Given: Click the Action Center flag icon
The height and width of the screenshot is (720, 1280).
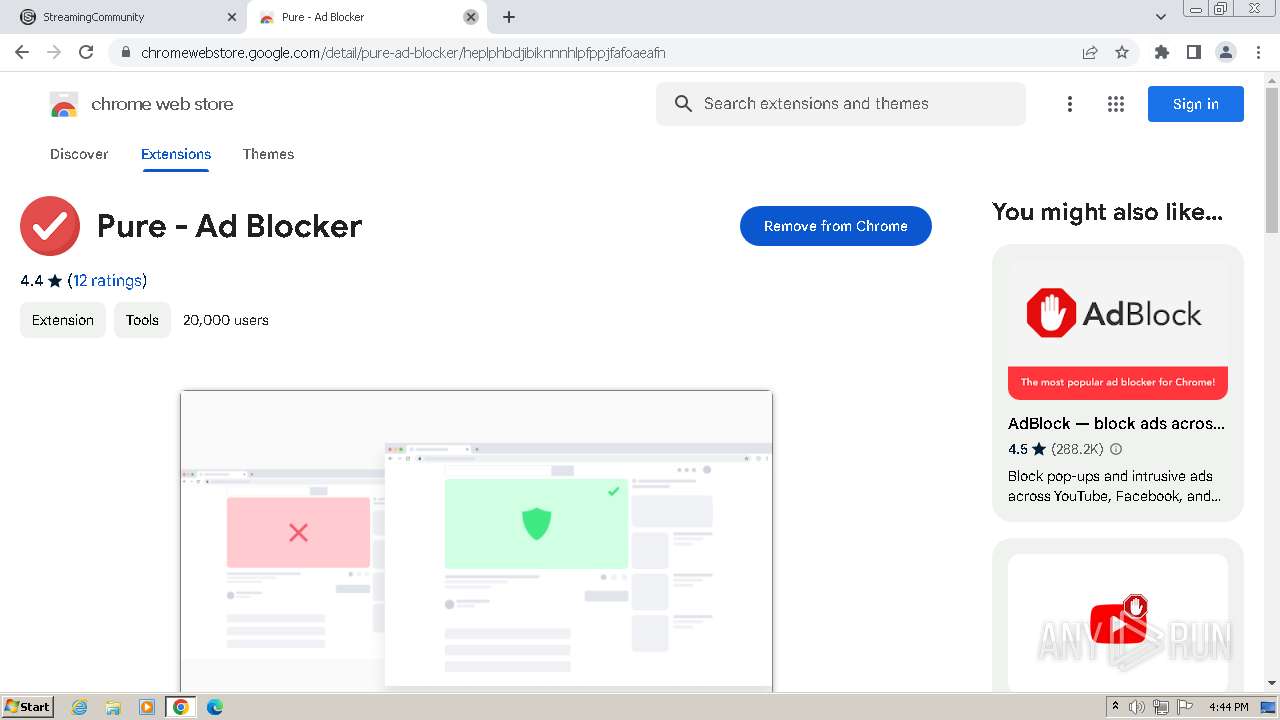Looking at the screenshot, I should coord(1183,707).
